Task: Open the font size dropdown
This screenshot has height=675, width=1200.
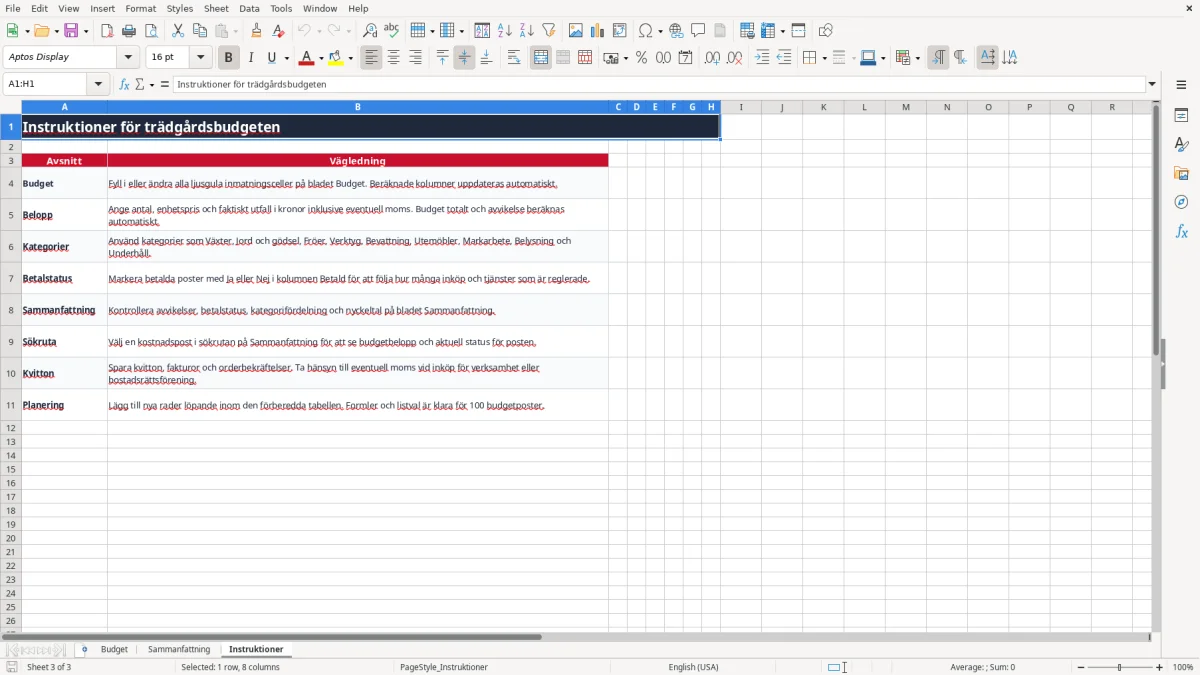Action: pos(200,58)
